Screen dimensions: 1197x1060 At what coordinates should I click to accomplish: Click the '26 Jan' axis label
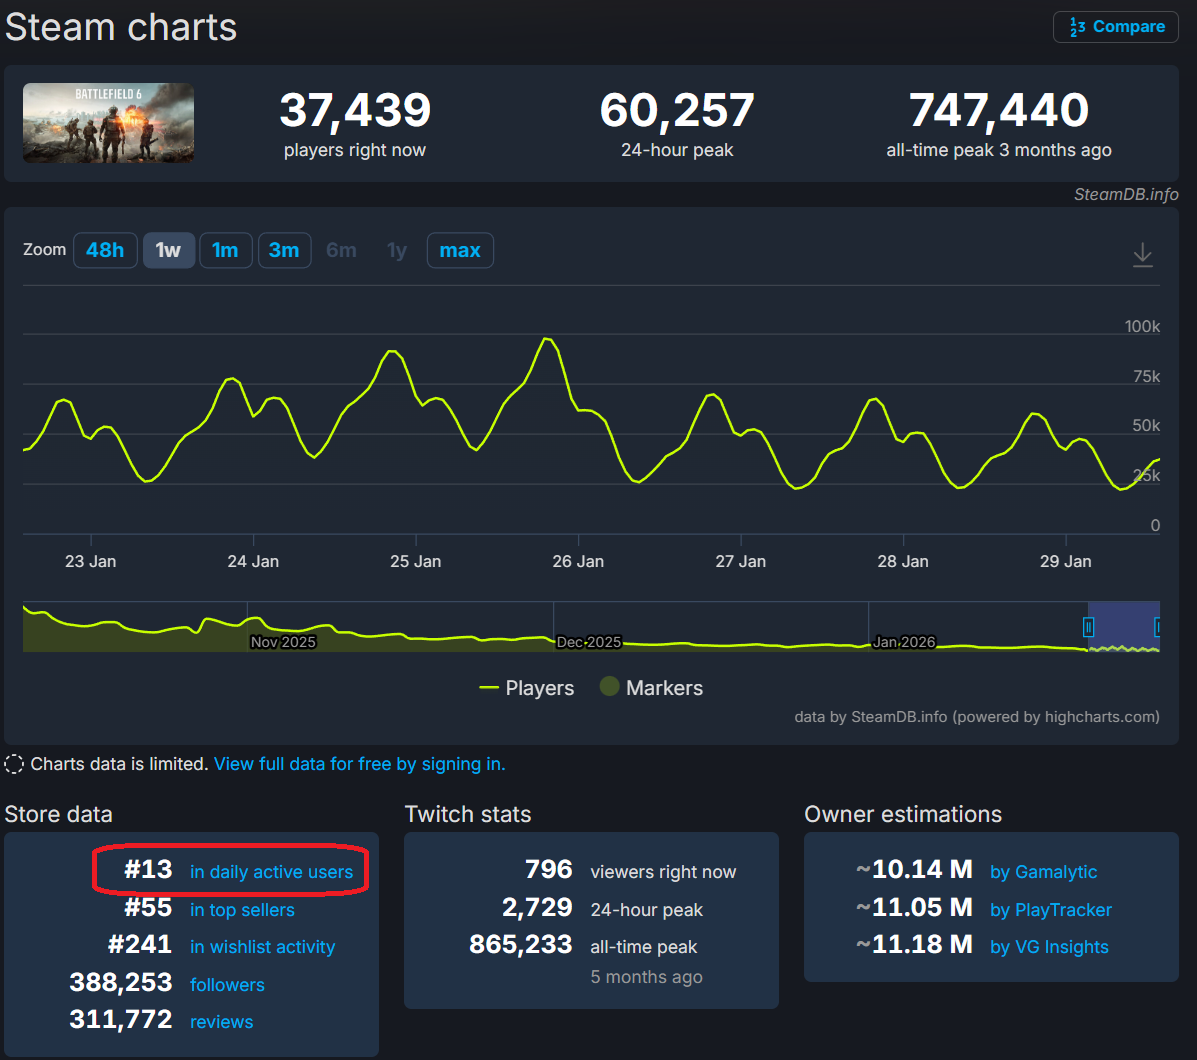(578, 562)
